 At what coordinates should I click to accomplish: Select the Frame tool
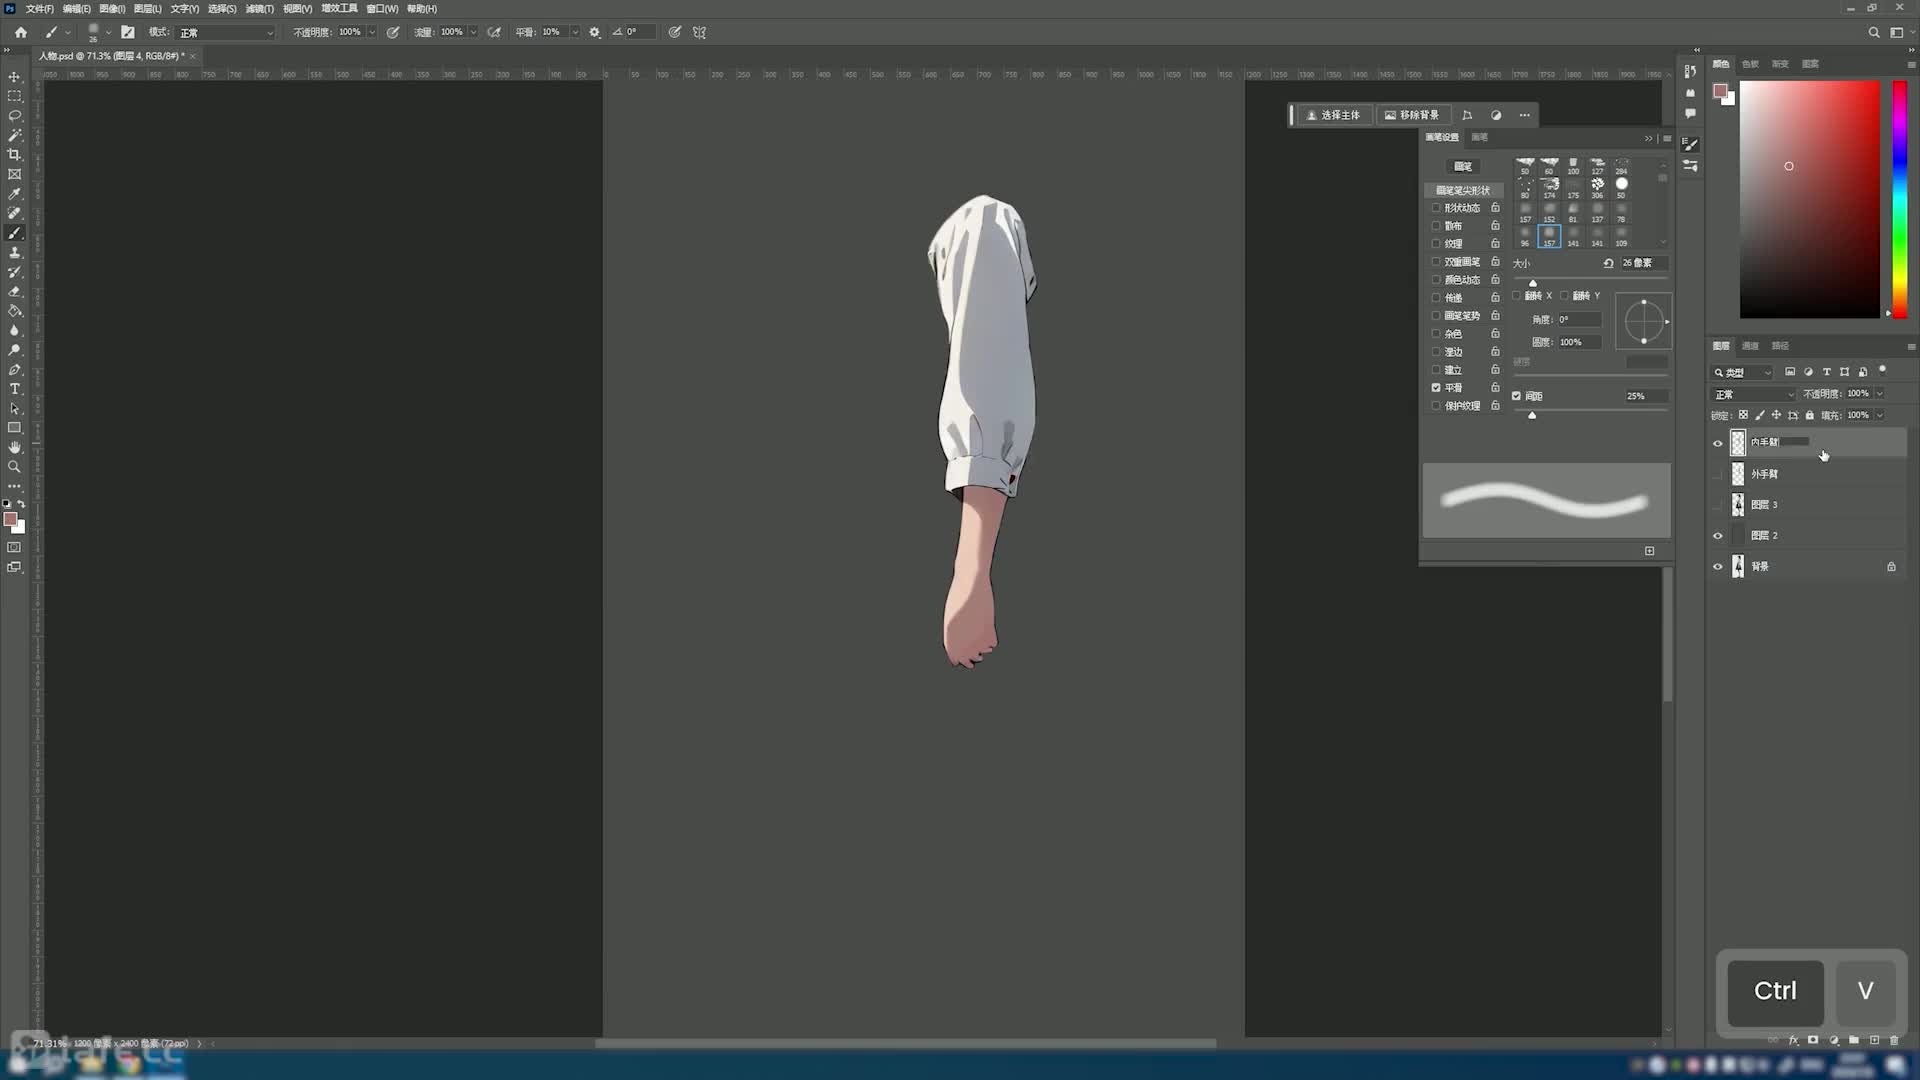click(14, 174)
